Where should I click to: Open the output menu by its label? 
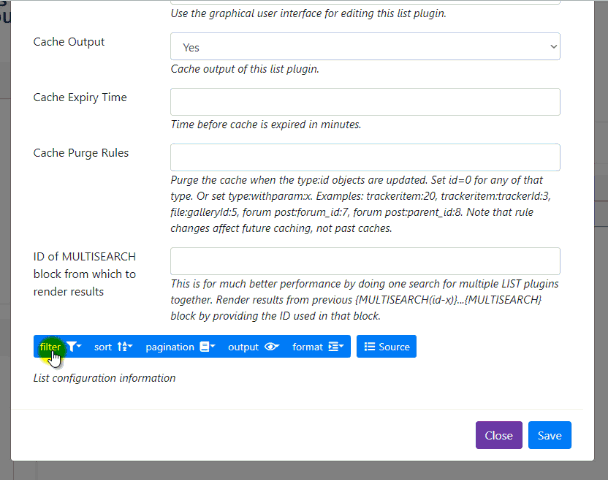tap(243, 347)
